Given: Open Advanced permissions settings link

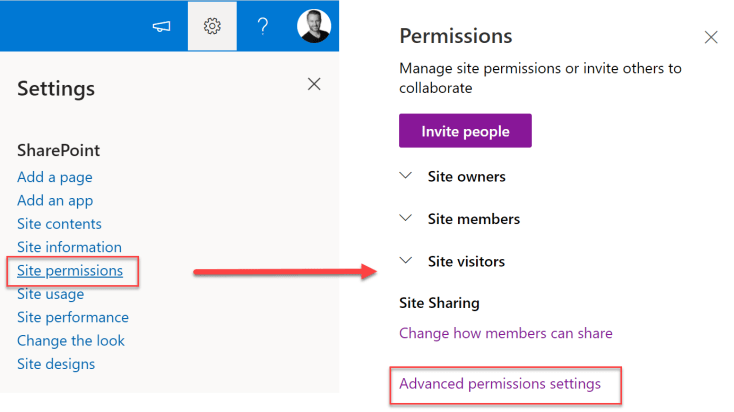Looking at the screenshot, I should [x=500, y=383].
